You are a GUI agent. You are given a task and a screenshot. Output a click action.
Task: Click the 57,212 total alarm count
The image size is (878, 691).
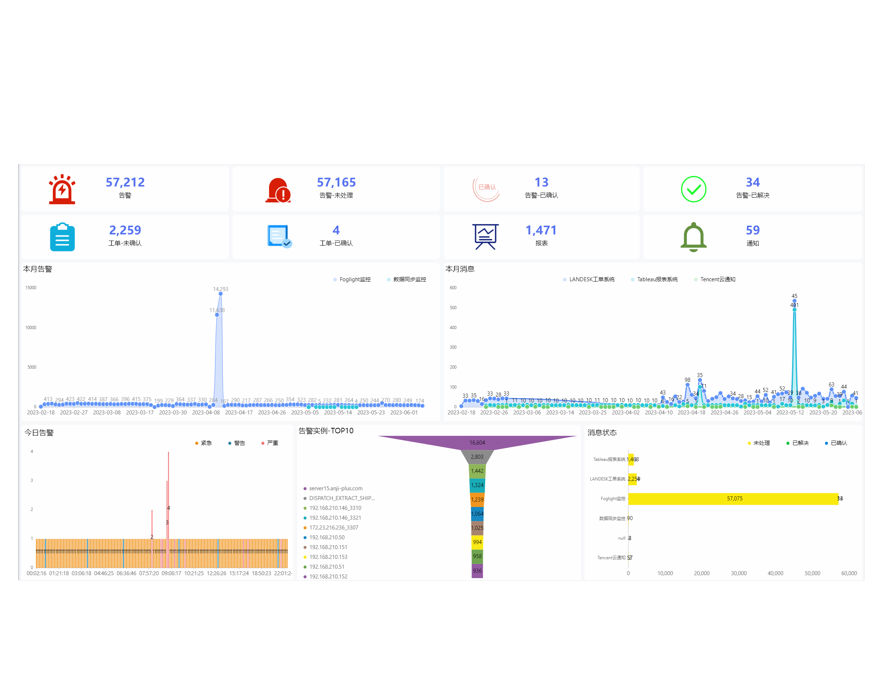tap(125, 182)
